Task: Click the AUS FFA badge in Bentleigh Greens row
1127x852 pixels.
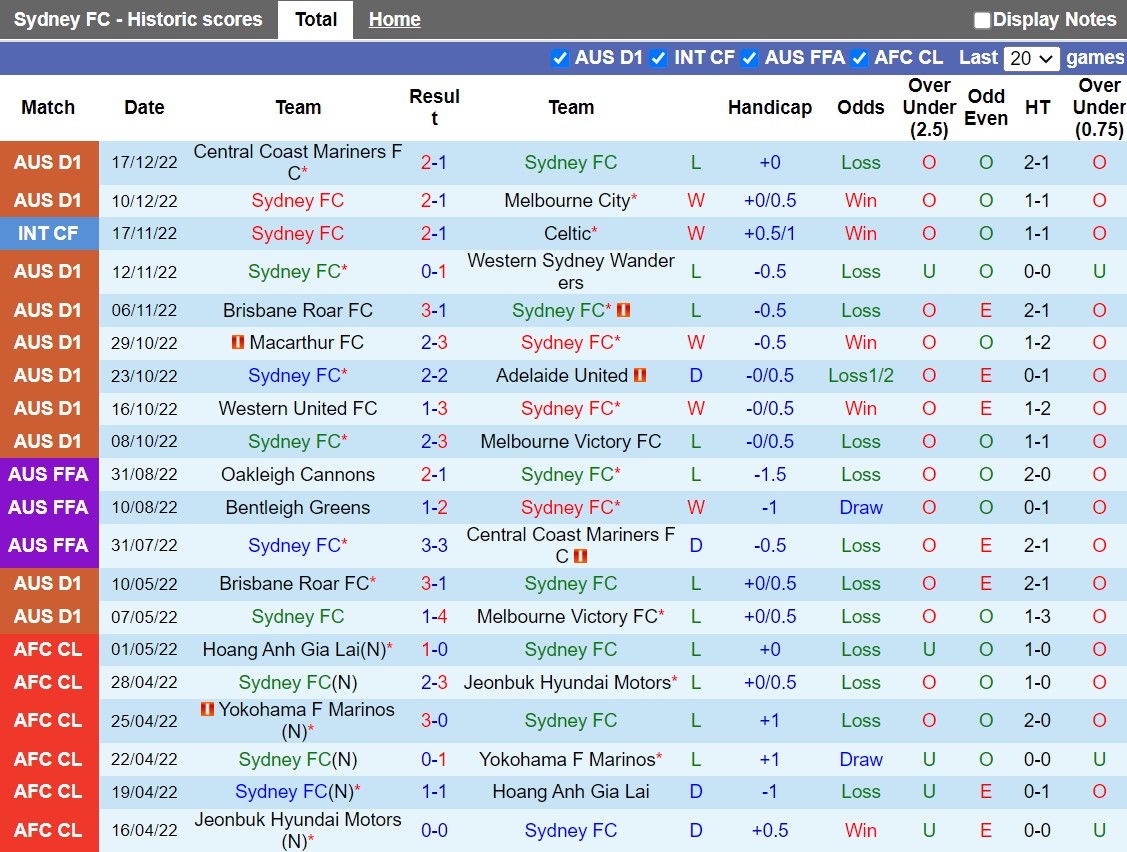Action: [x=48, y=508]
